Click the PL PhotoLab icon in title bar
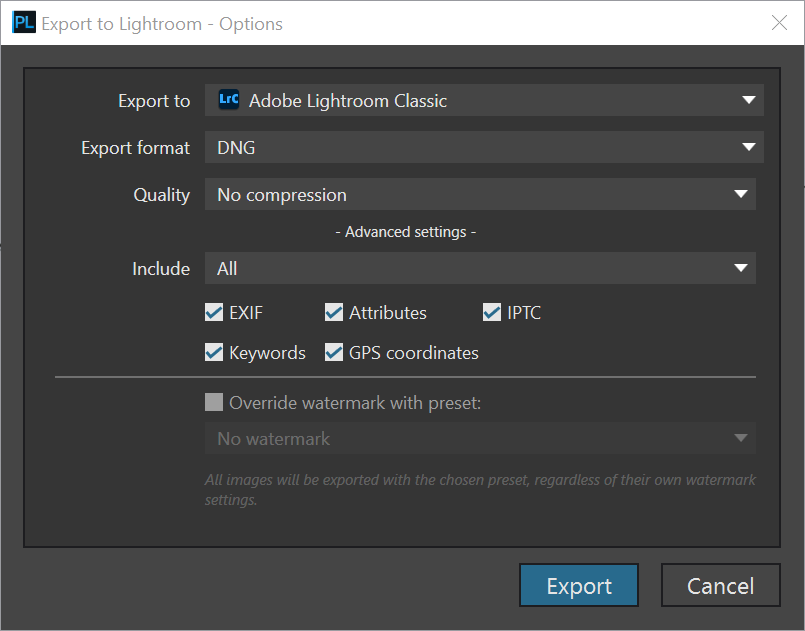The image size is (805, 631). pyautogui.click(x=23, y=23)
